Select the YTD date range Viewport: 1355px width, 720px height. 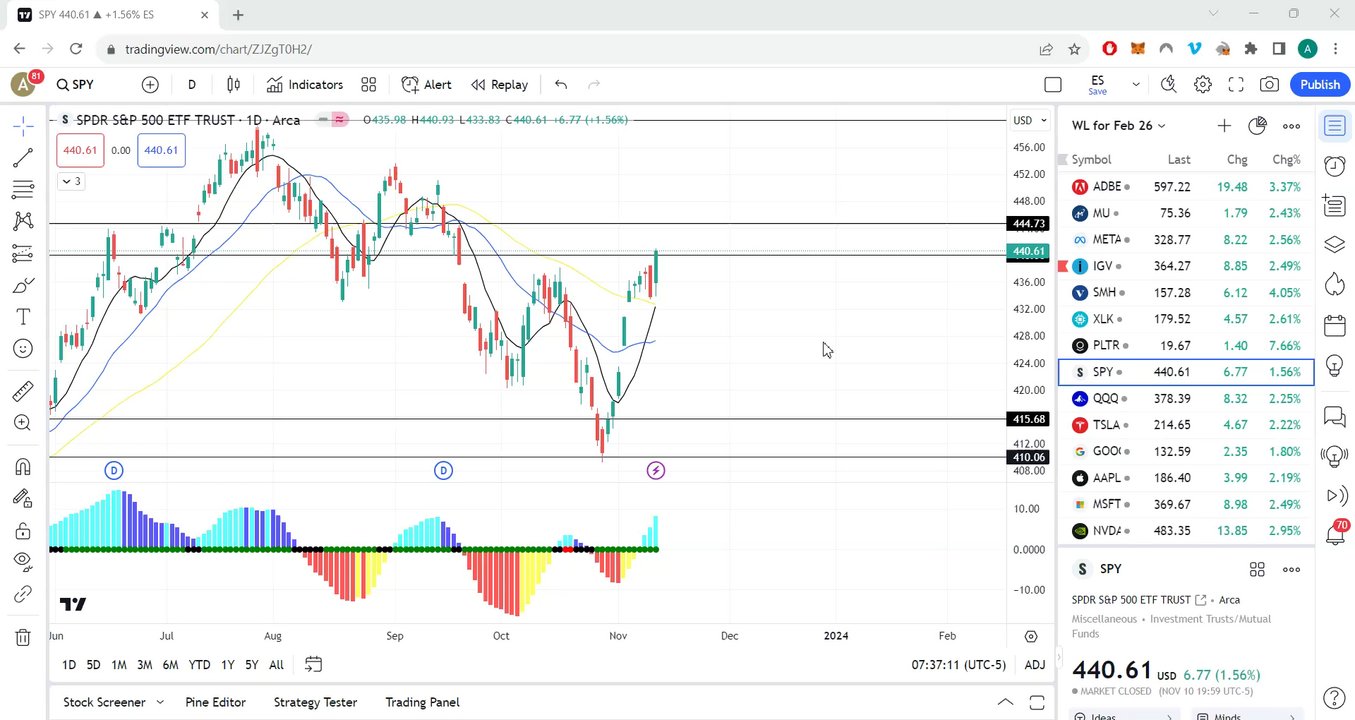(x=199, y=665)
